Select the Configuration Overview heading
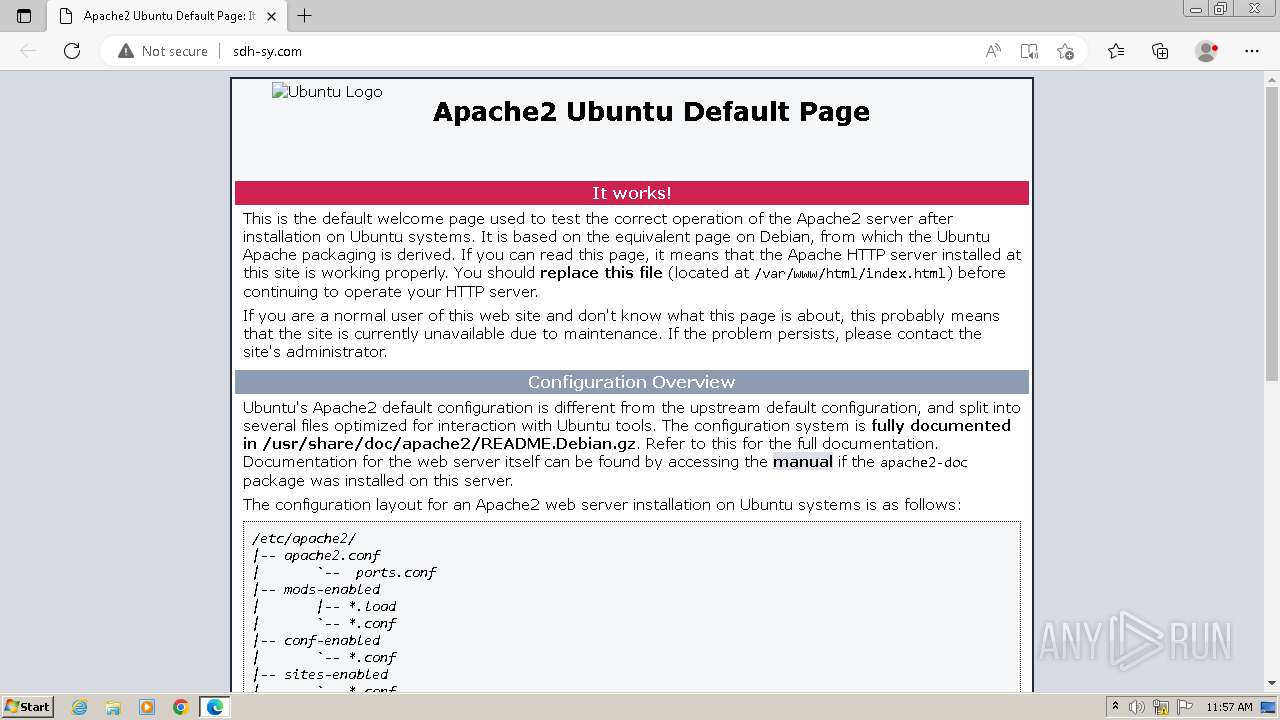This screenshot has width=1280, height=720. [x=632, y=382]
